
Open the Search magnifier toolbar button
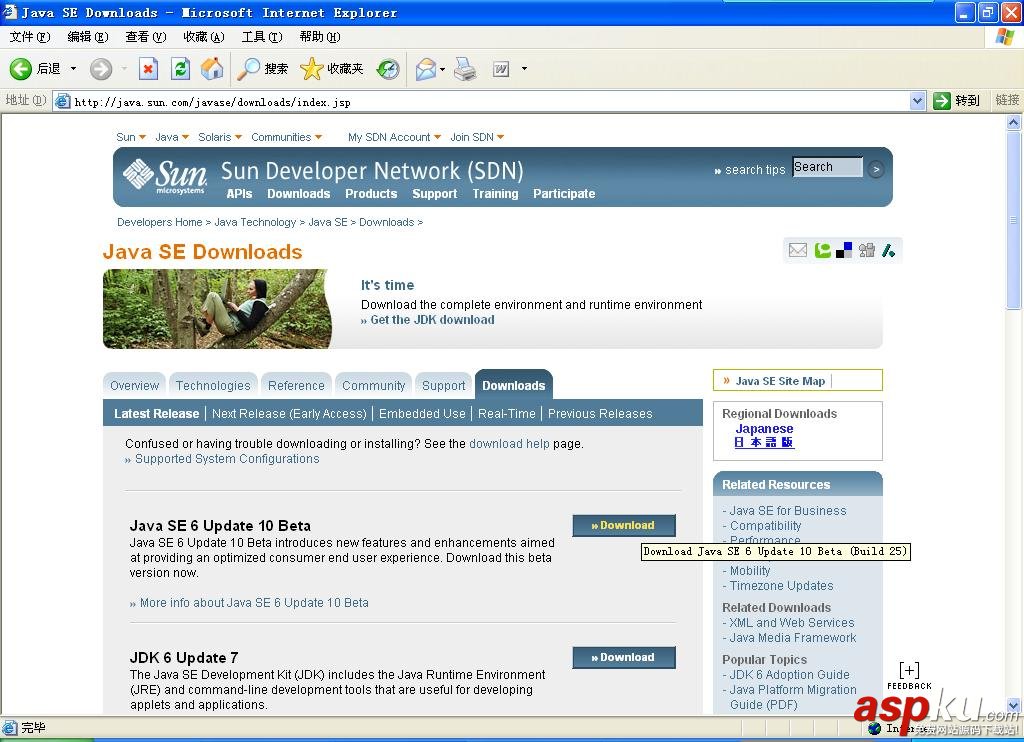[262, 69]
